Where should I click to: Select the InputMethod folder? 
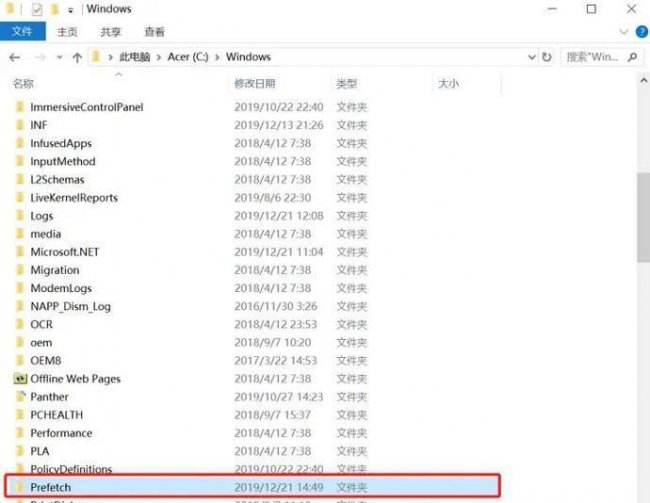tap(63, 161)
